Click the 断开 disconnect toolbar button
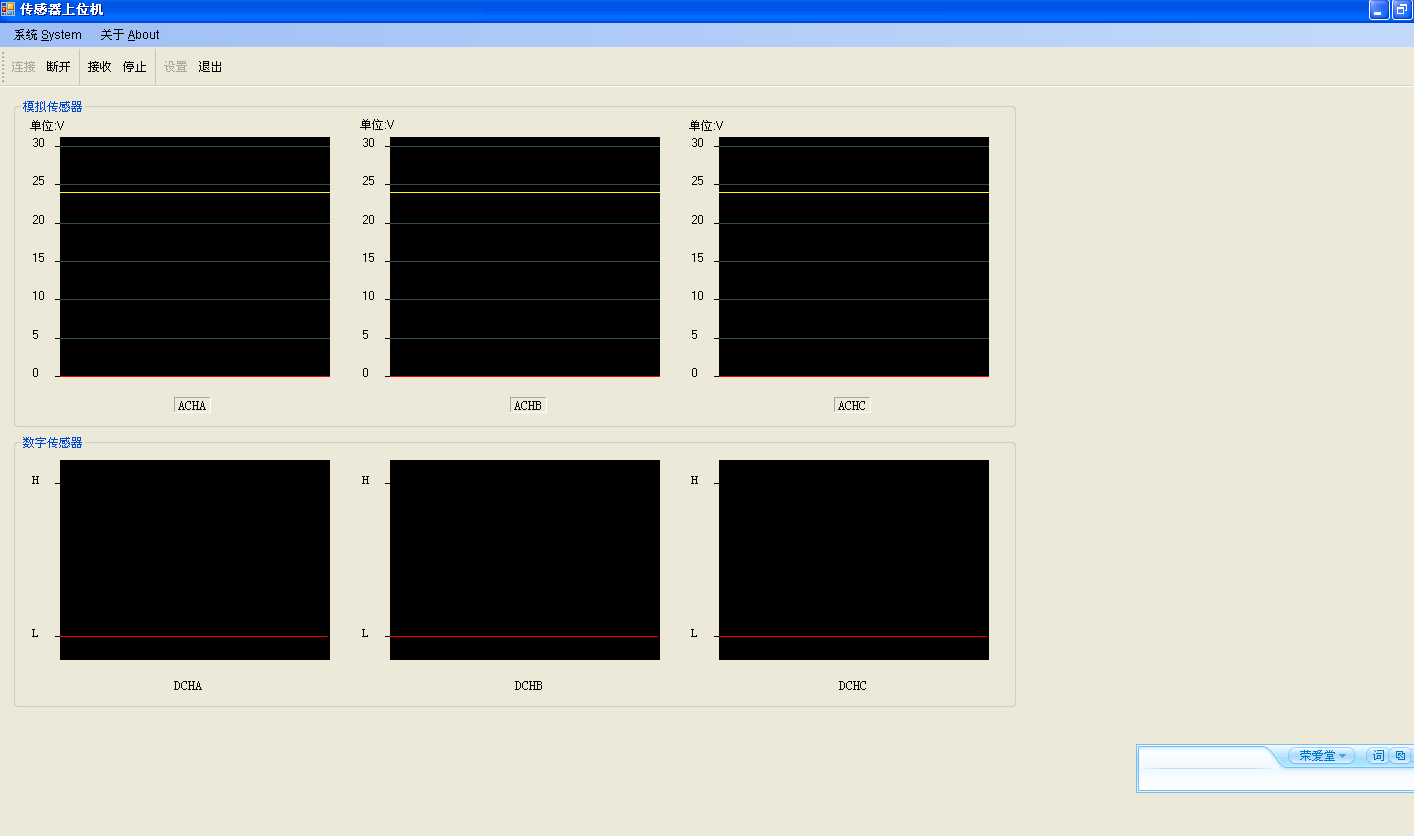 click(x=59, y=67)
